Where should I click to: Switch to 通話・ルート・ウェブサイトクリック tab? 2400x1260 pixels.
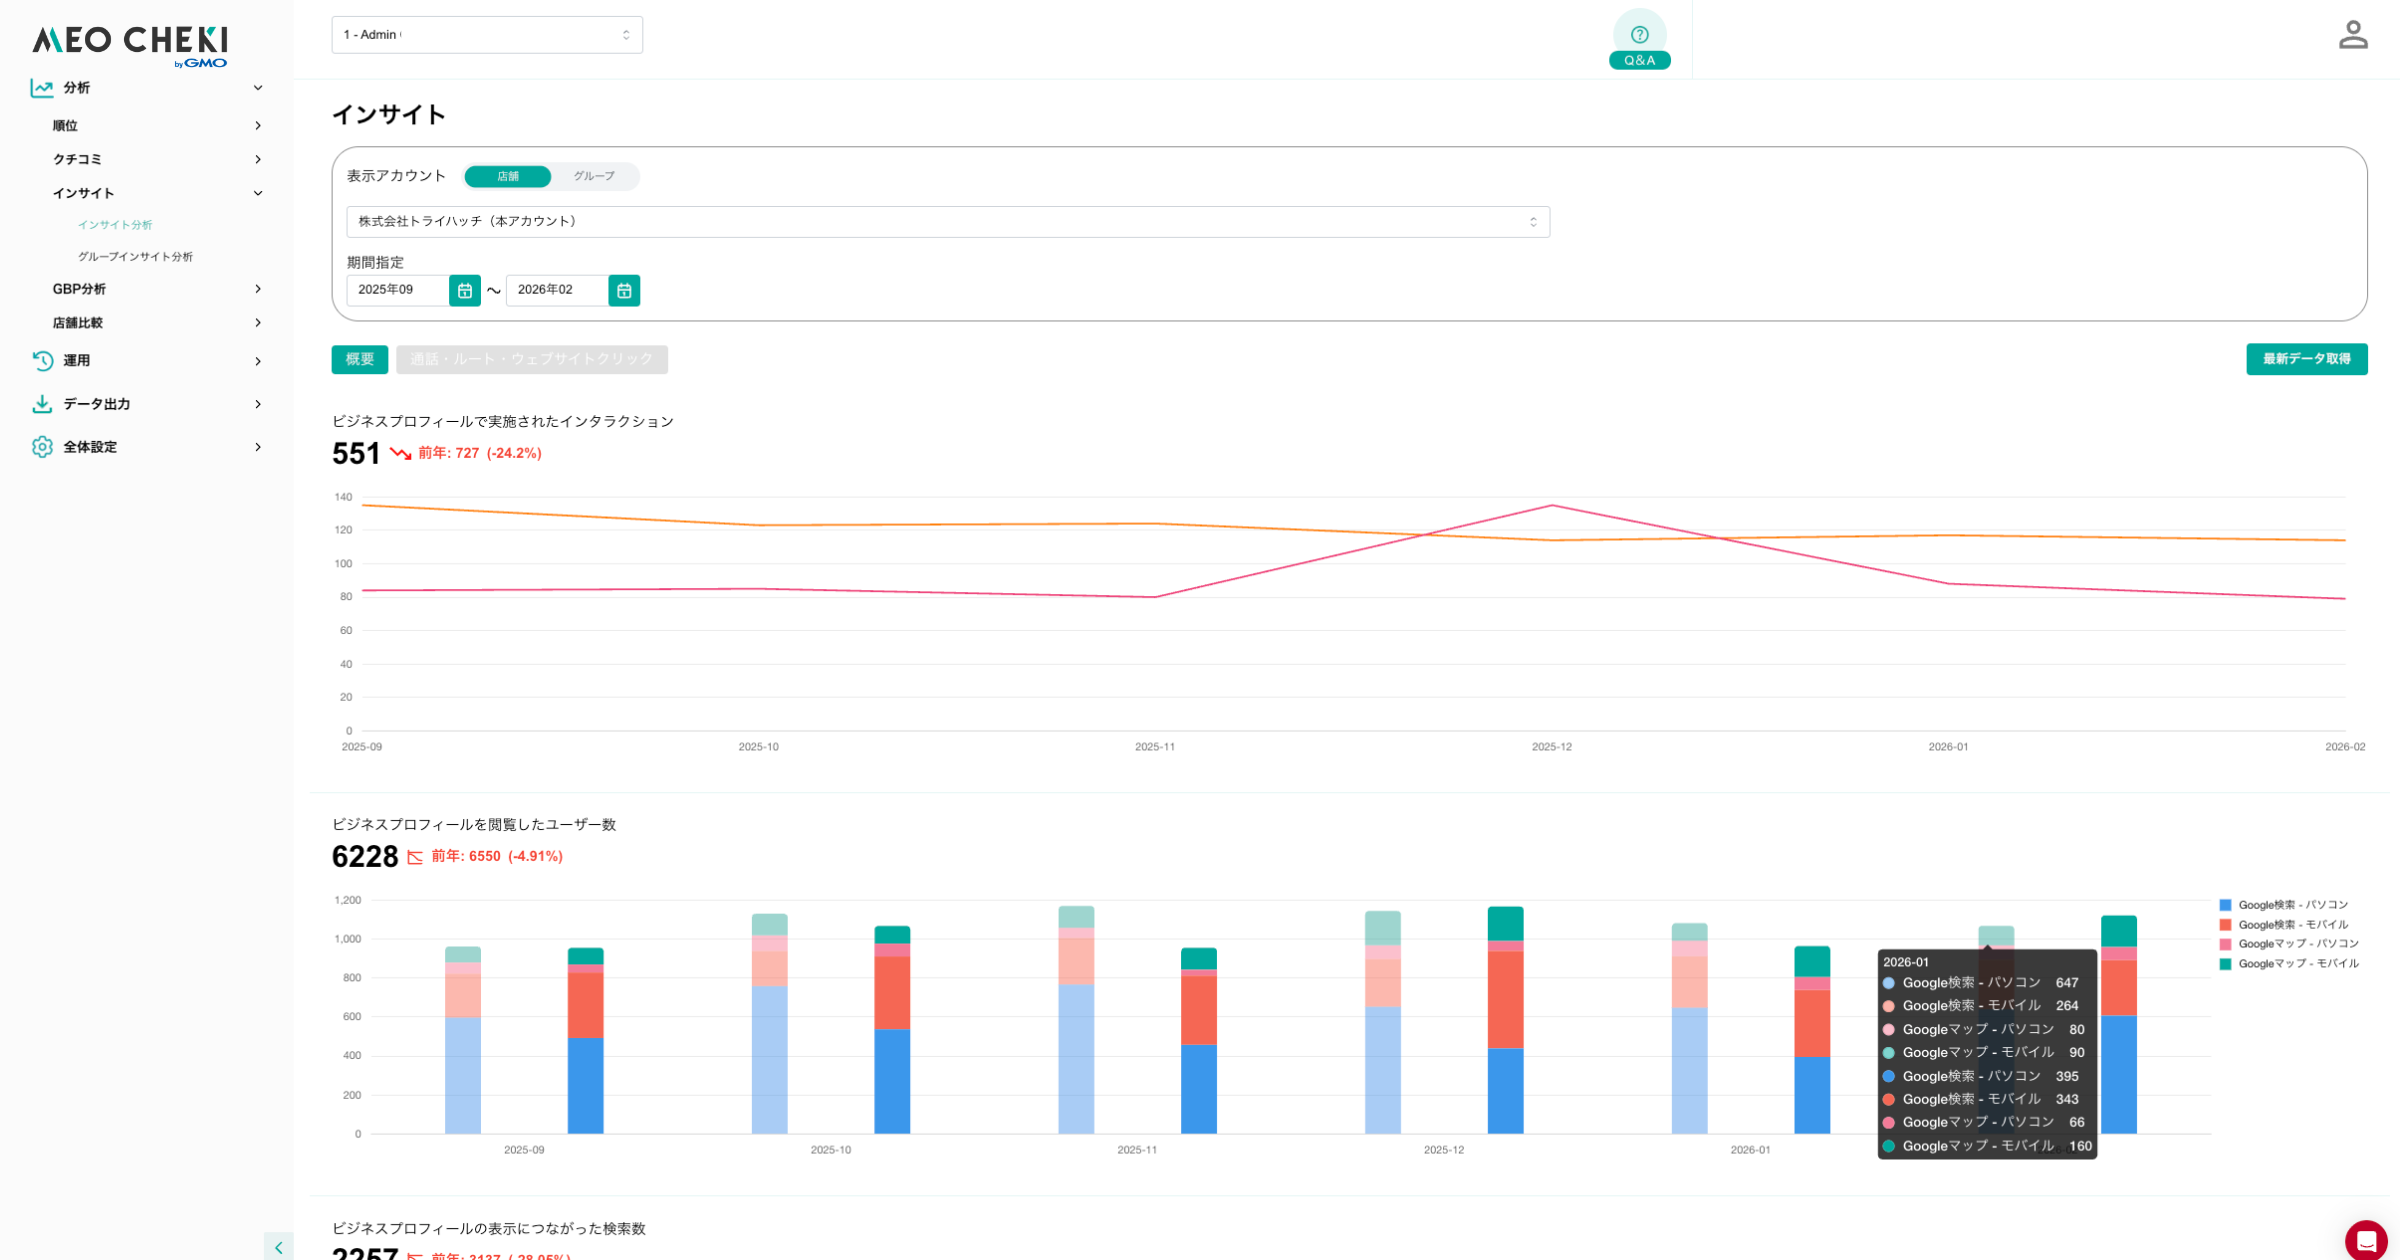click(531, 360)
